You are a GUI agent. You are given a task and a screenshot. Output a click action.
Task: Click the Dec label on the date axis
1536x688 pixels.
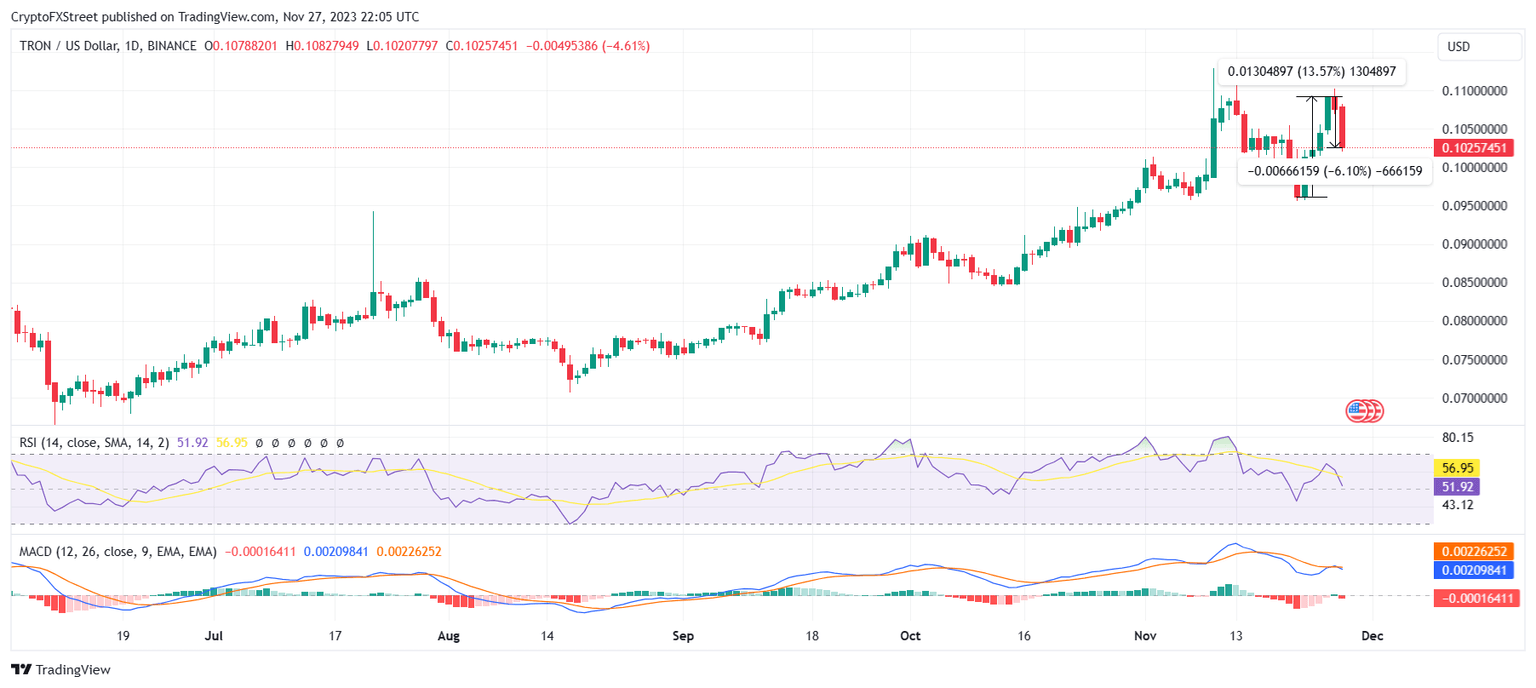(1371, 636)
